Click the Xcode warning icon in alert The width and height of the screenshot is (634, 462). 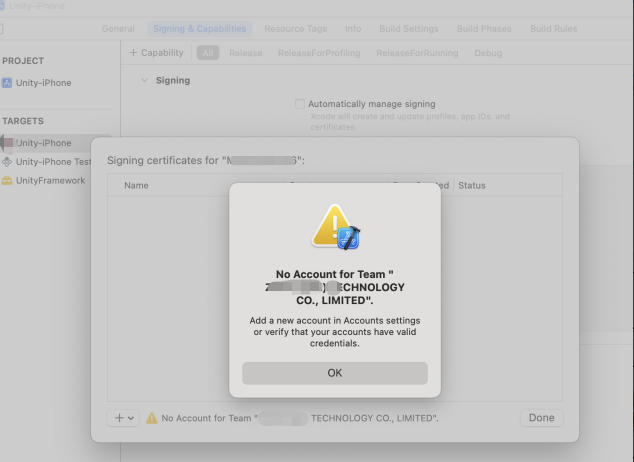(335, 227)
